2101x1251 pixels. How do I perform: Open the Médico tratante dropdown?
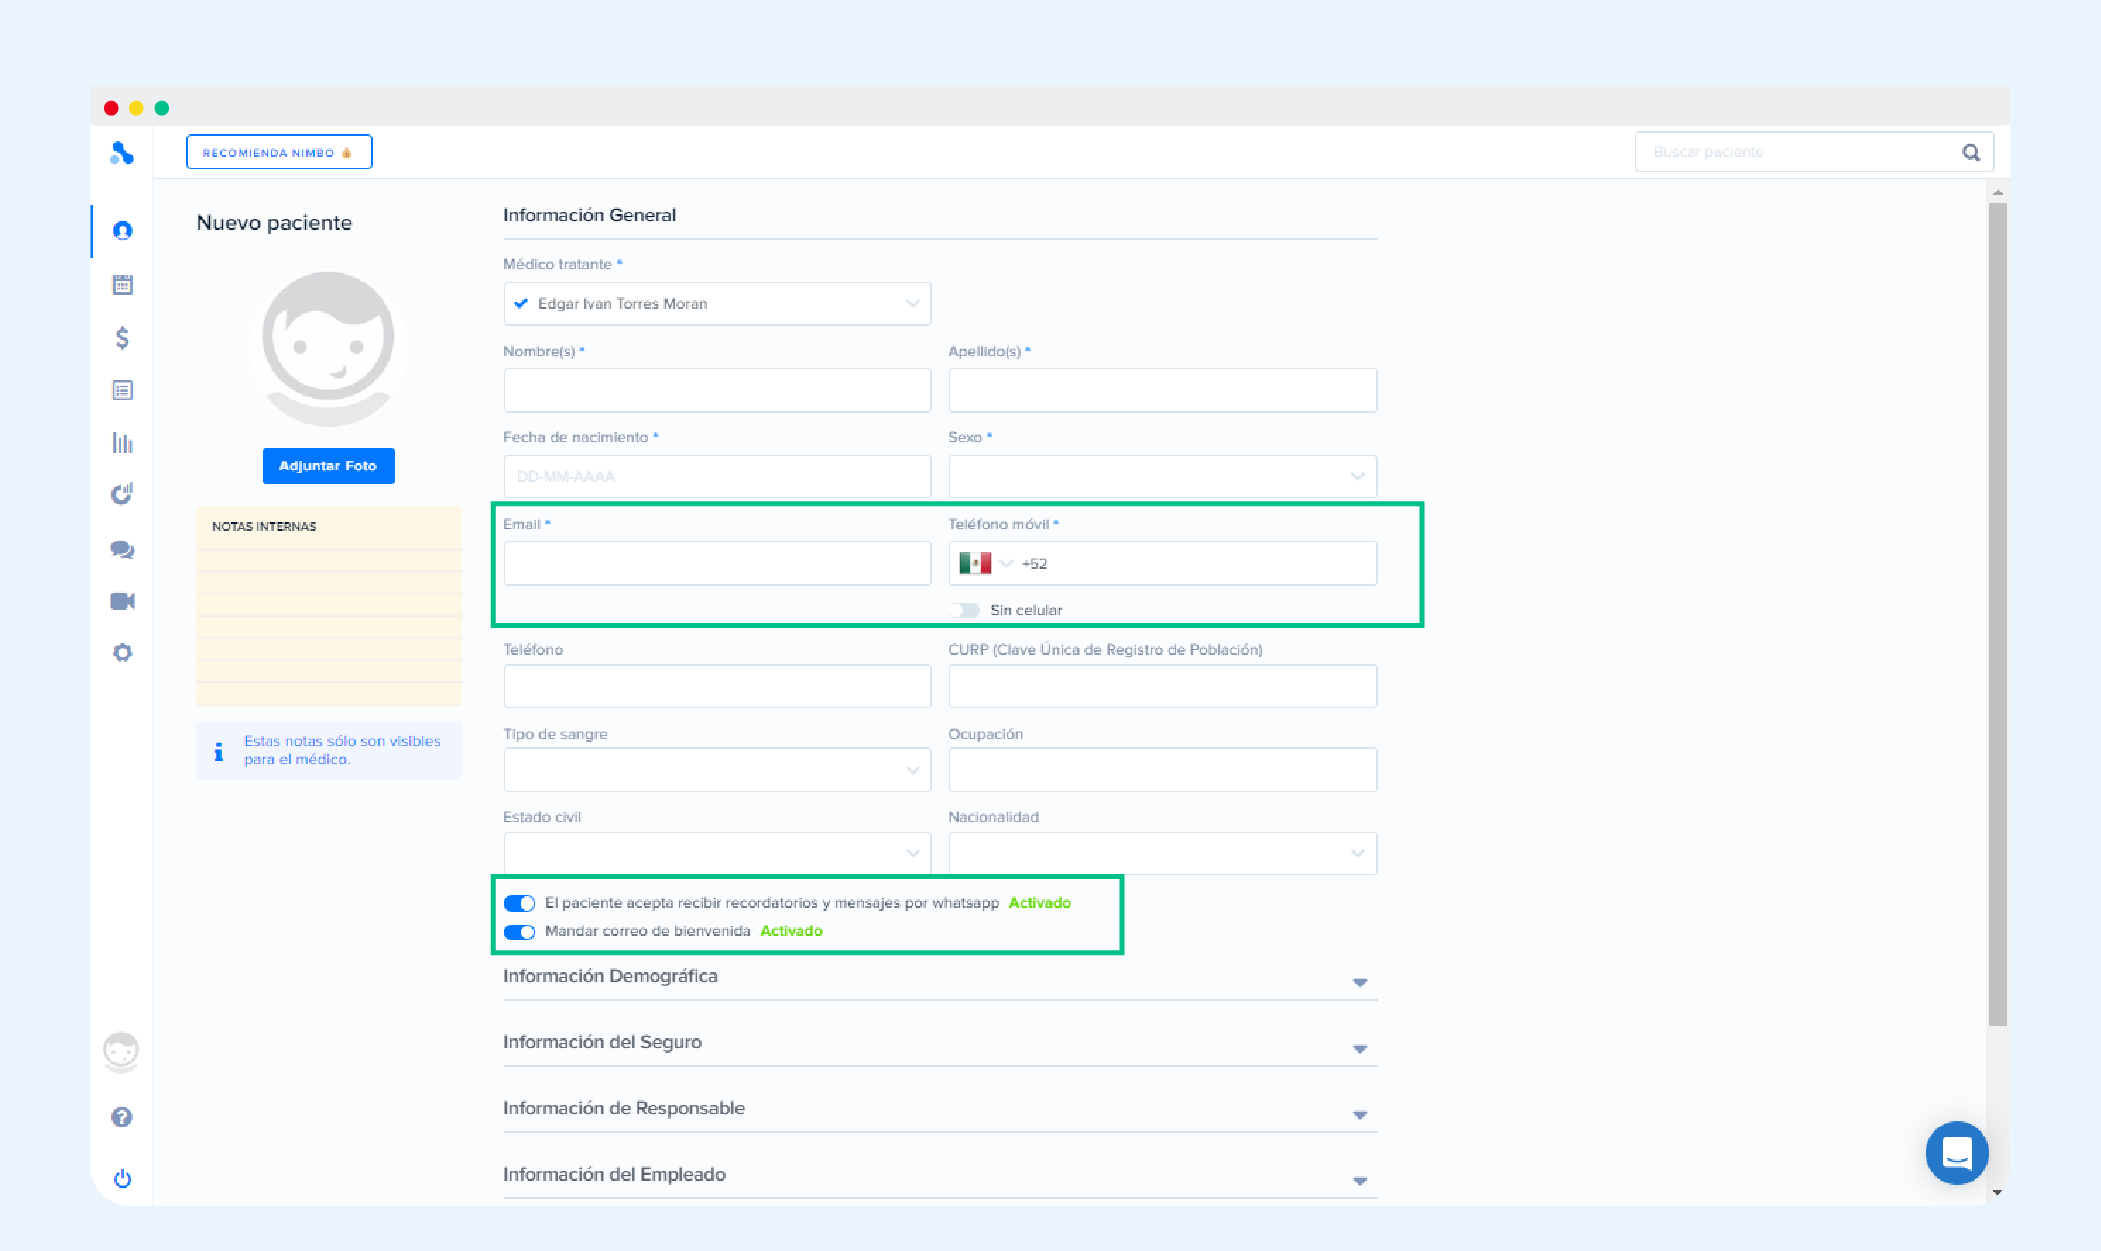(x=717, y=304)
